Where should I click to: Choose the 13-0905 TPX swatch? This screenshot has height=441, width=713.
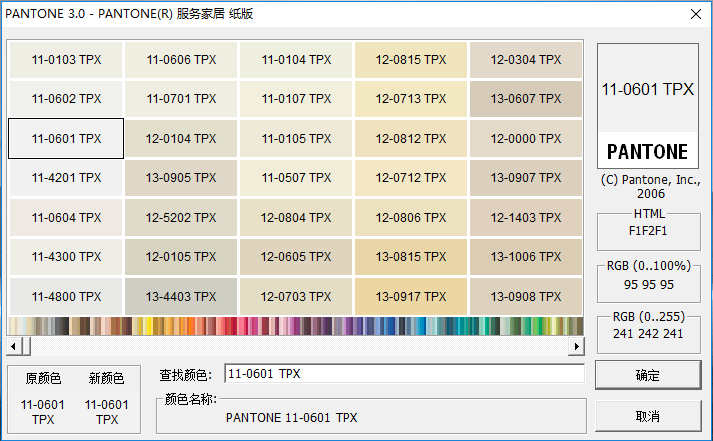click(181, 178)
